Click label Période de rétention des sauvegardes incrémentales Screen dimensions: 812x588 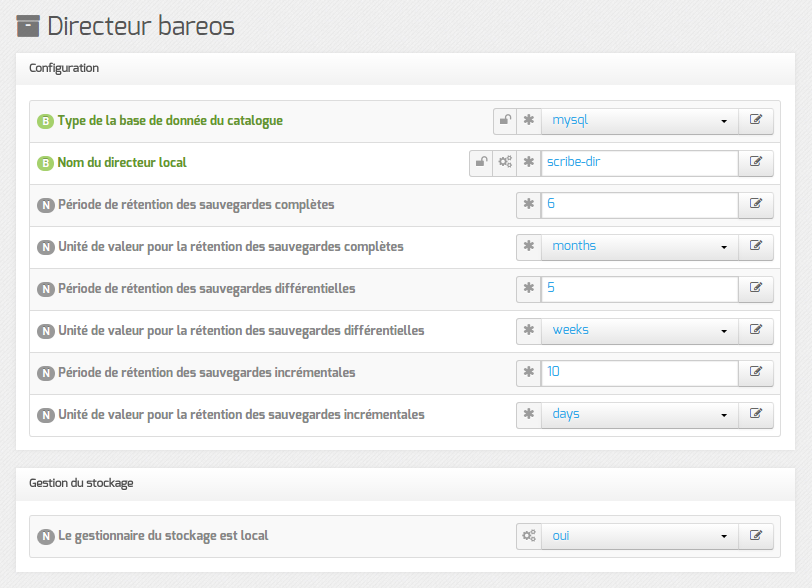pyautogui.click(x=207, y=372)
